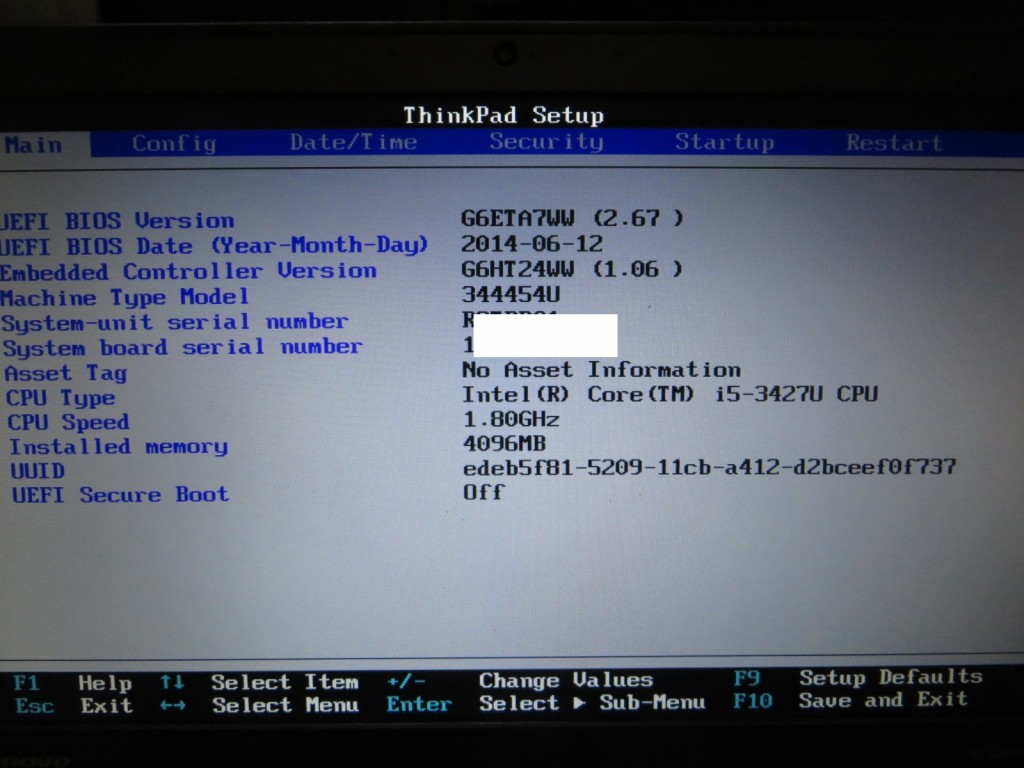
Task: Click the Select Item legend
Action: (x=285, y=682)
